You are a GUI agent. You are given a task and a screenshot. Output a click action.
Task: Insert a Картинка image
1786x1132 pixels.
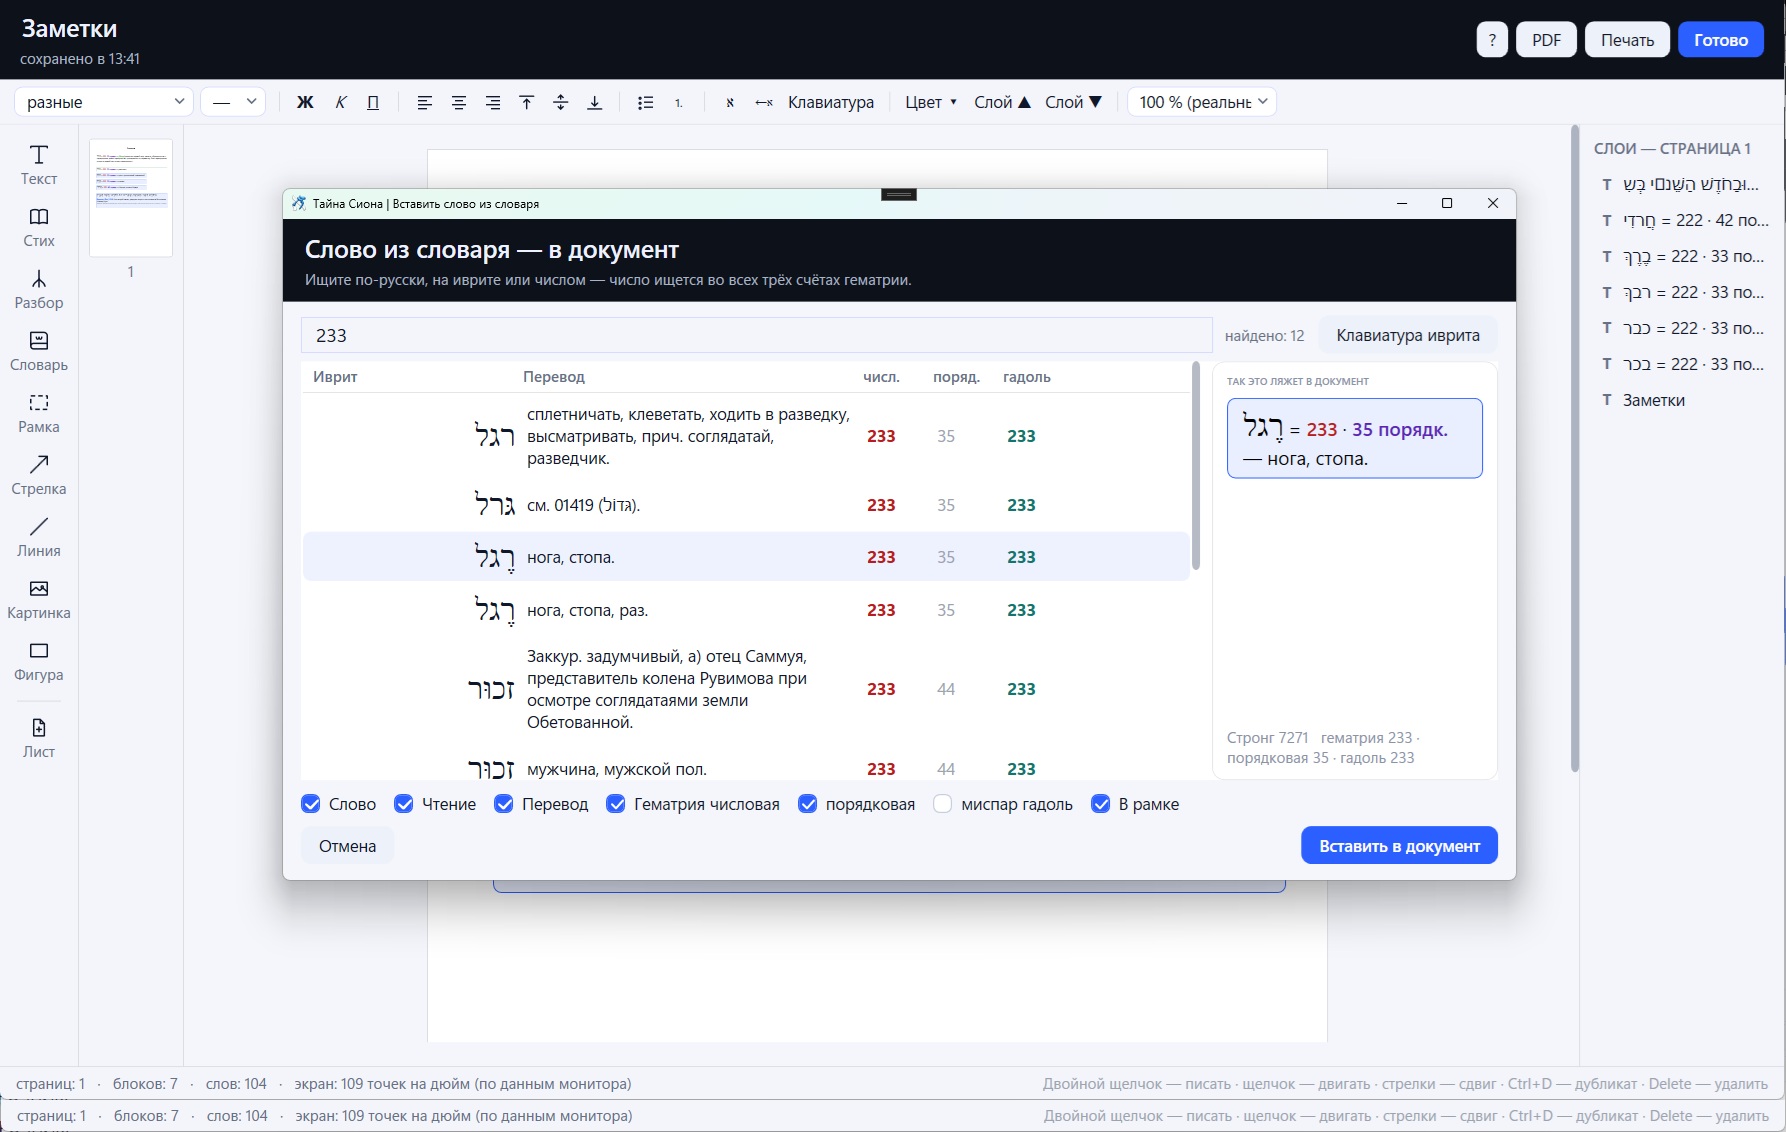[x=39, y=599]
